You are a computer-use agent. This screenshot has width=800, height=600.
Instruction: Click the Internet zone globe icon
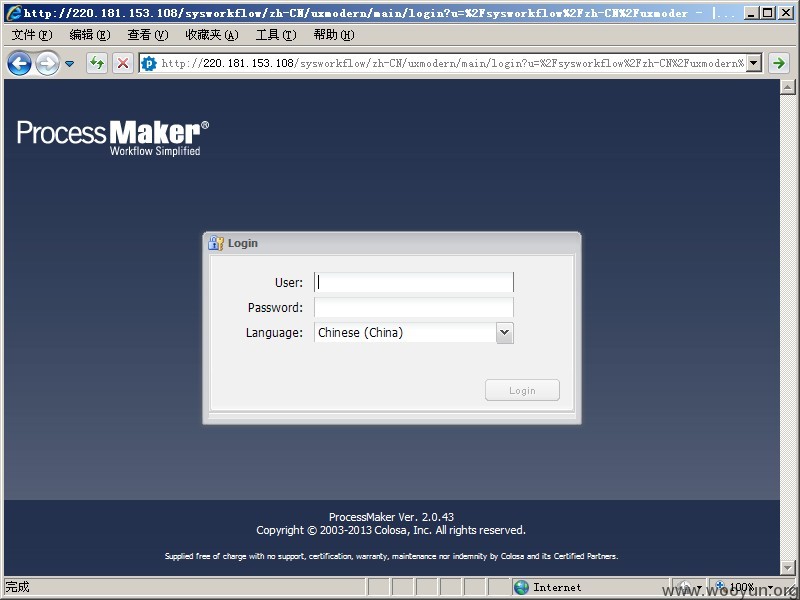521,587
